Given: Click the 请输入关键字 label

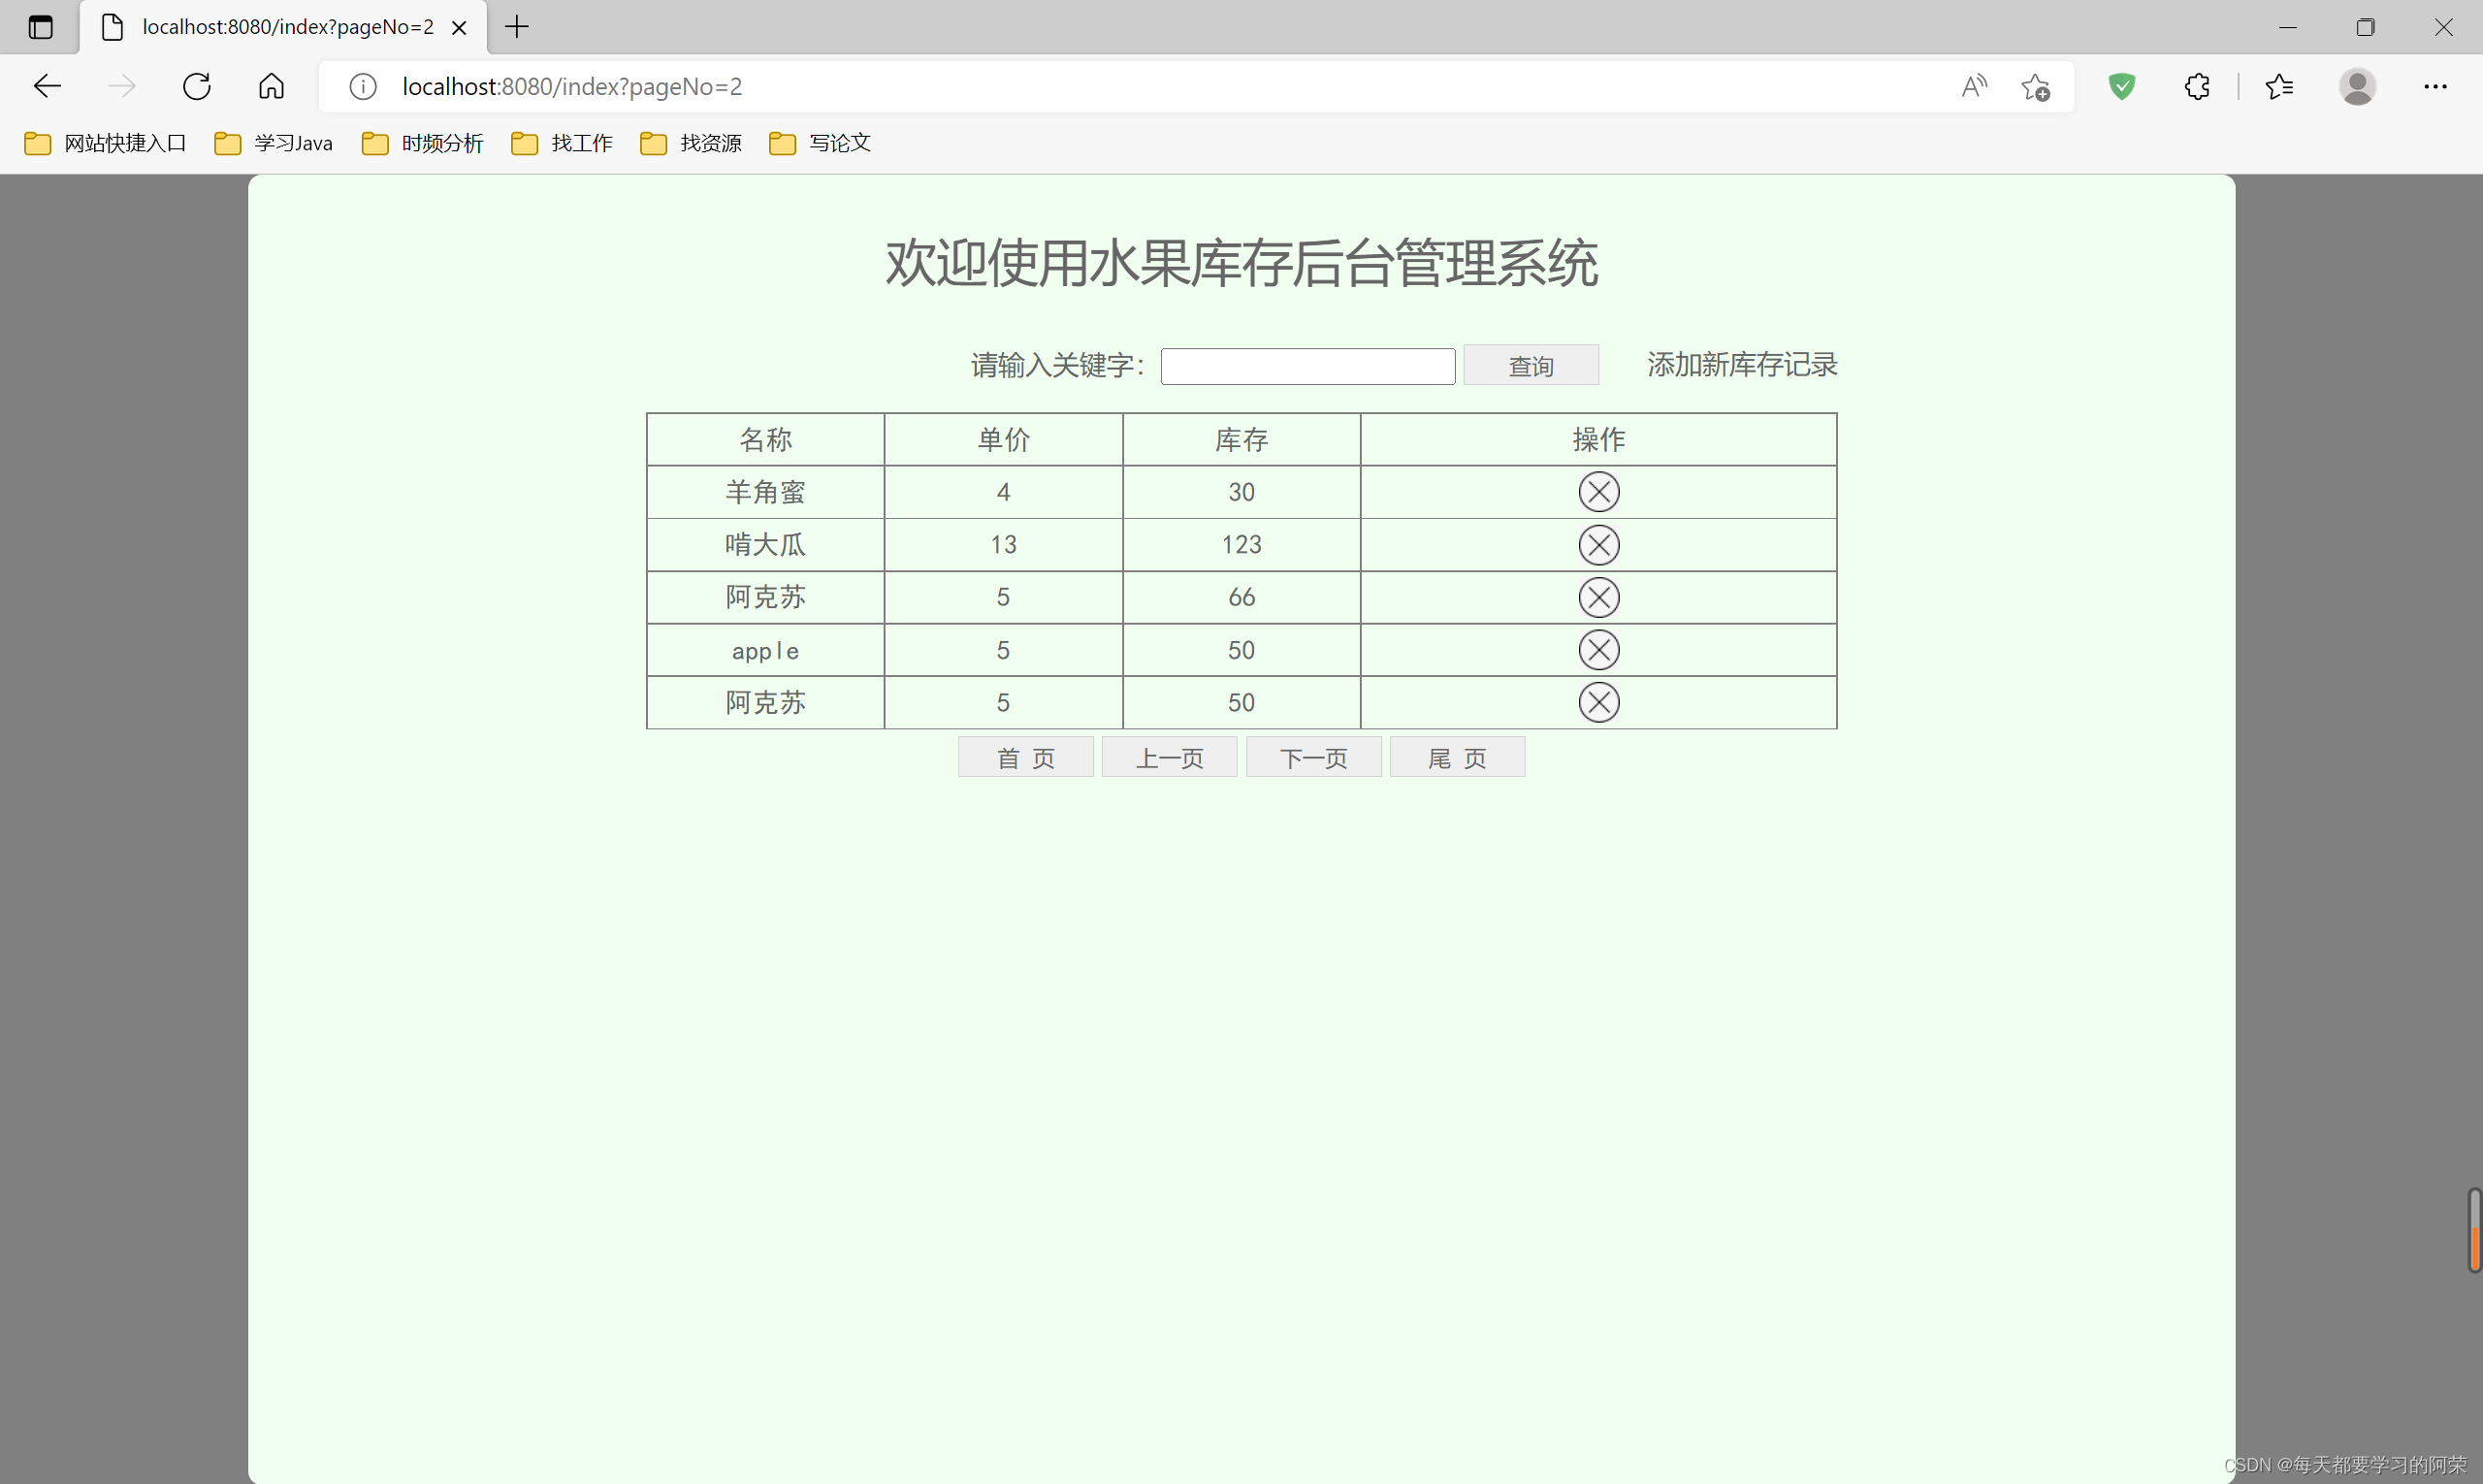Looking at the screenshot, I should pos(1057,366).
